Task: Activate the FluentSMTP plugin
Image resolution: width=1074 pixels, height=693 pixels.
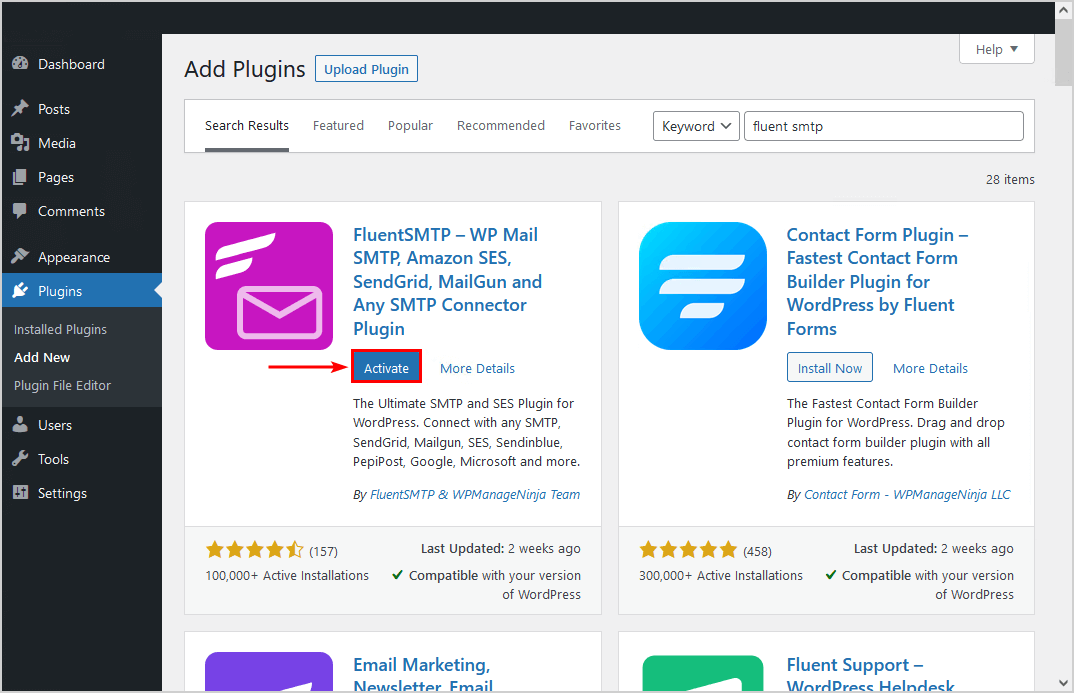Action: click(386, 368)
